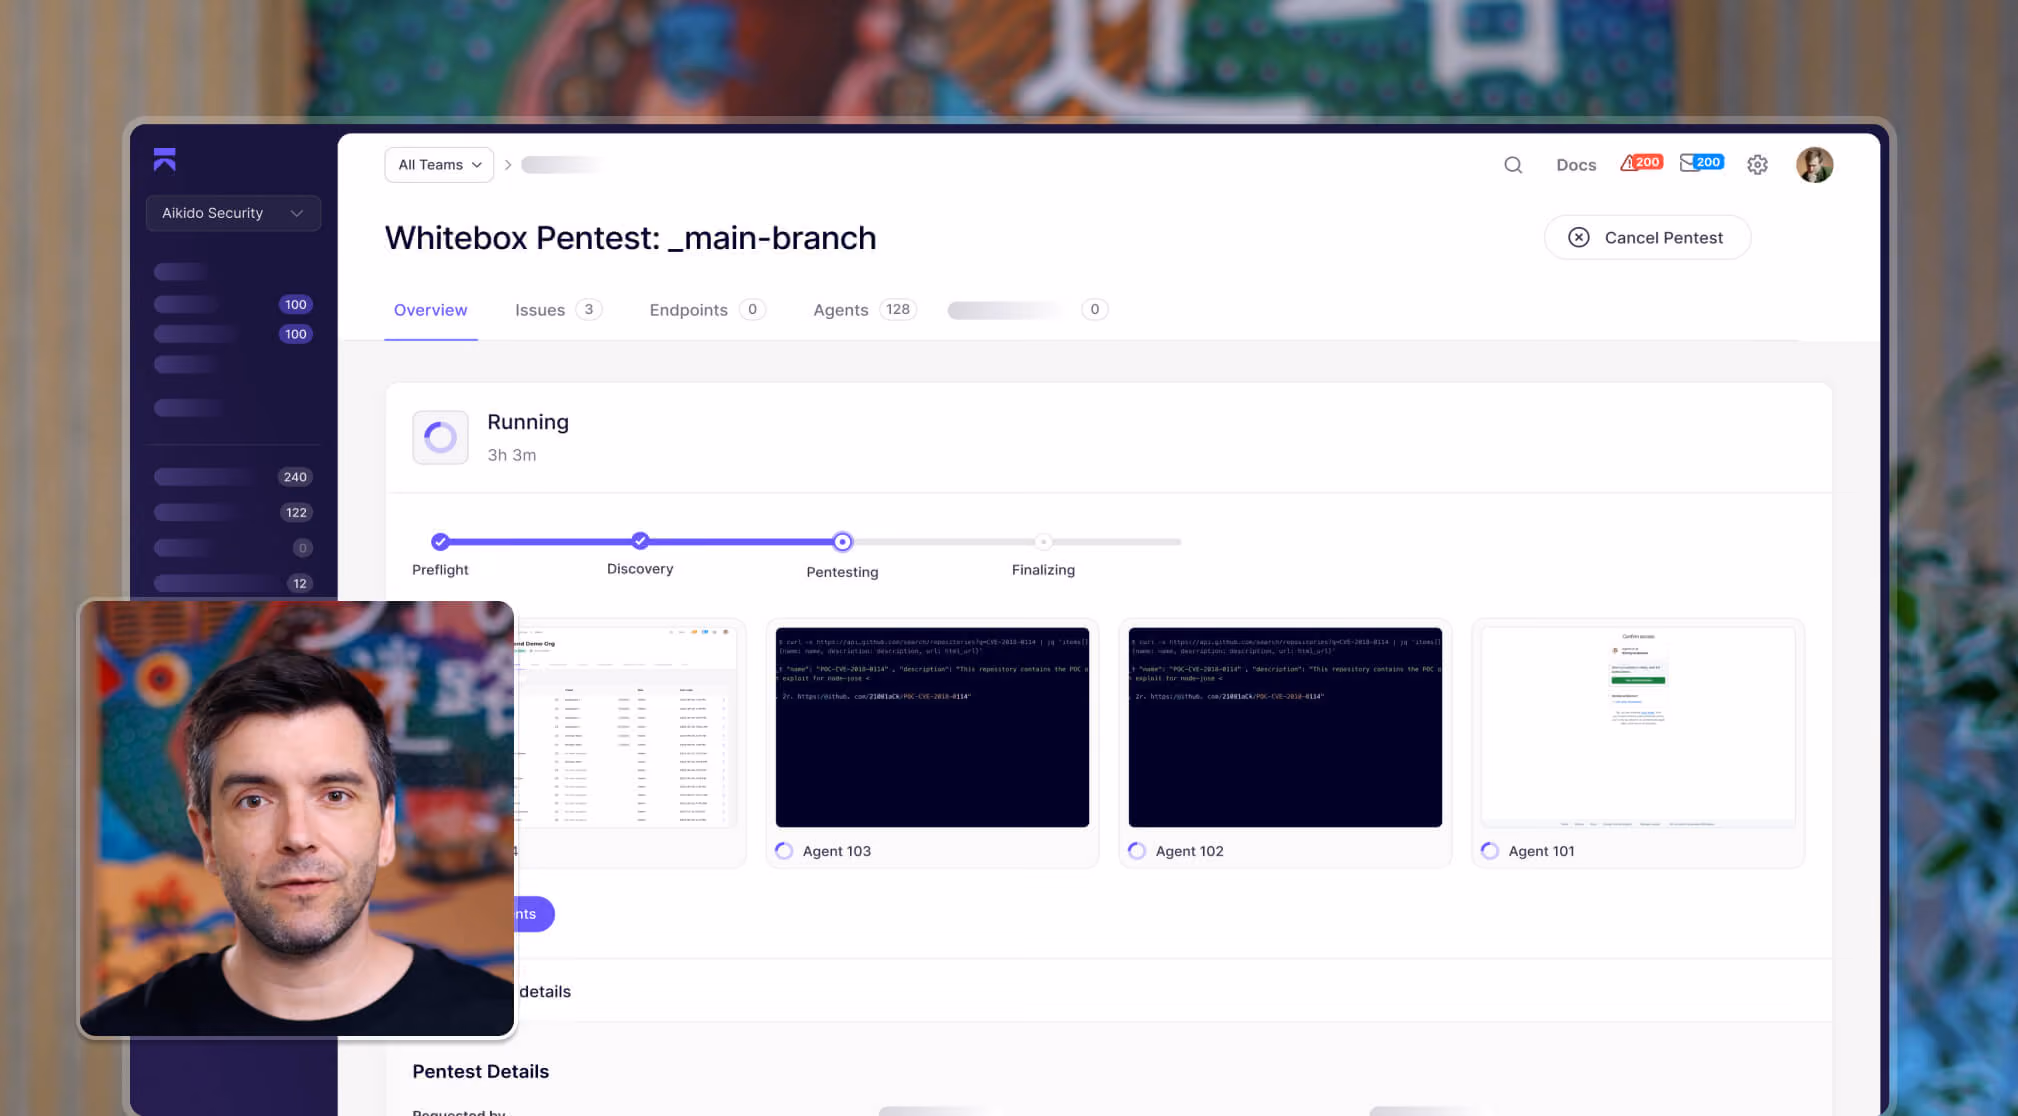This screenshot has height=1116, width=2018.
Task: Open the Endpoints tab
Action: (x=707, y=310)
